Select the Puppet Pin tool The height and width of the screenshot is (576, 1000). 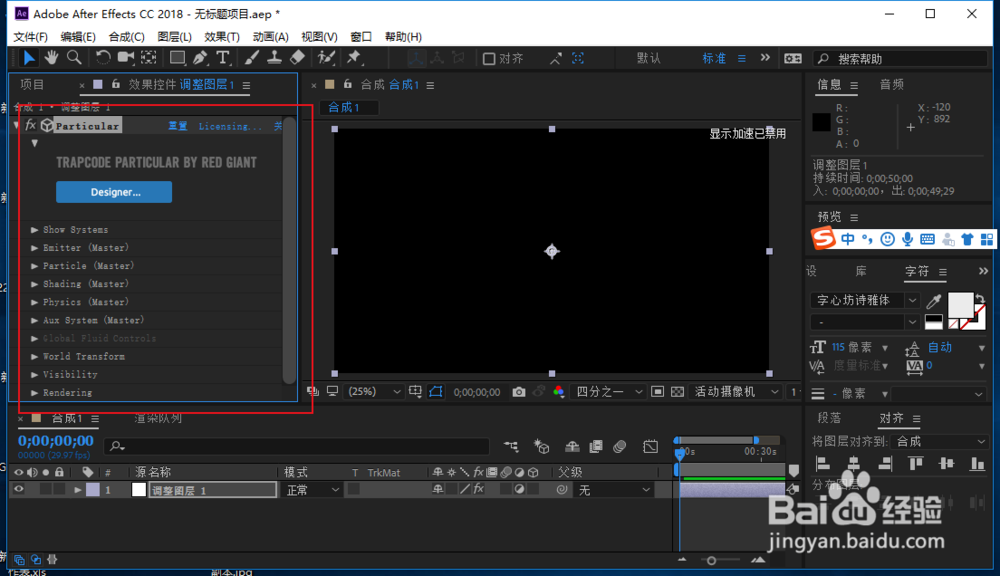(354, 58)
